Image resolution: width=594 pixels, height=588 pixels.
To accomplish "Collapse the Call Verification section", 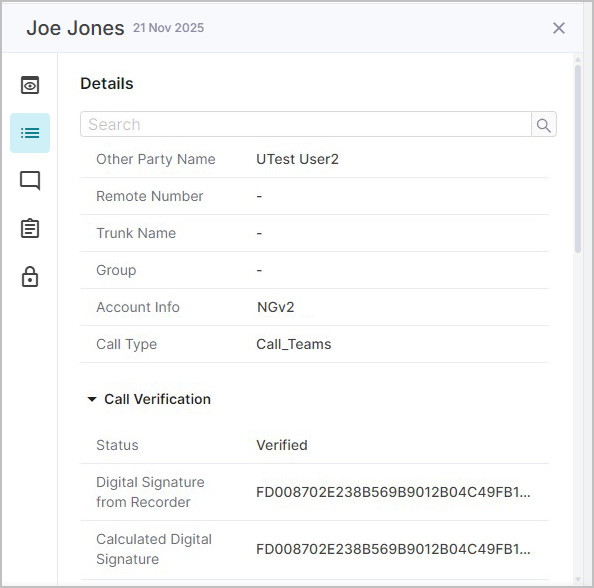I will coord(92,399).
